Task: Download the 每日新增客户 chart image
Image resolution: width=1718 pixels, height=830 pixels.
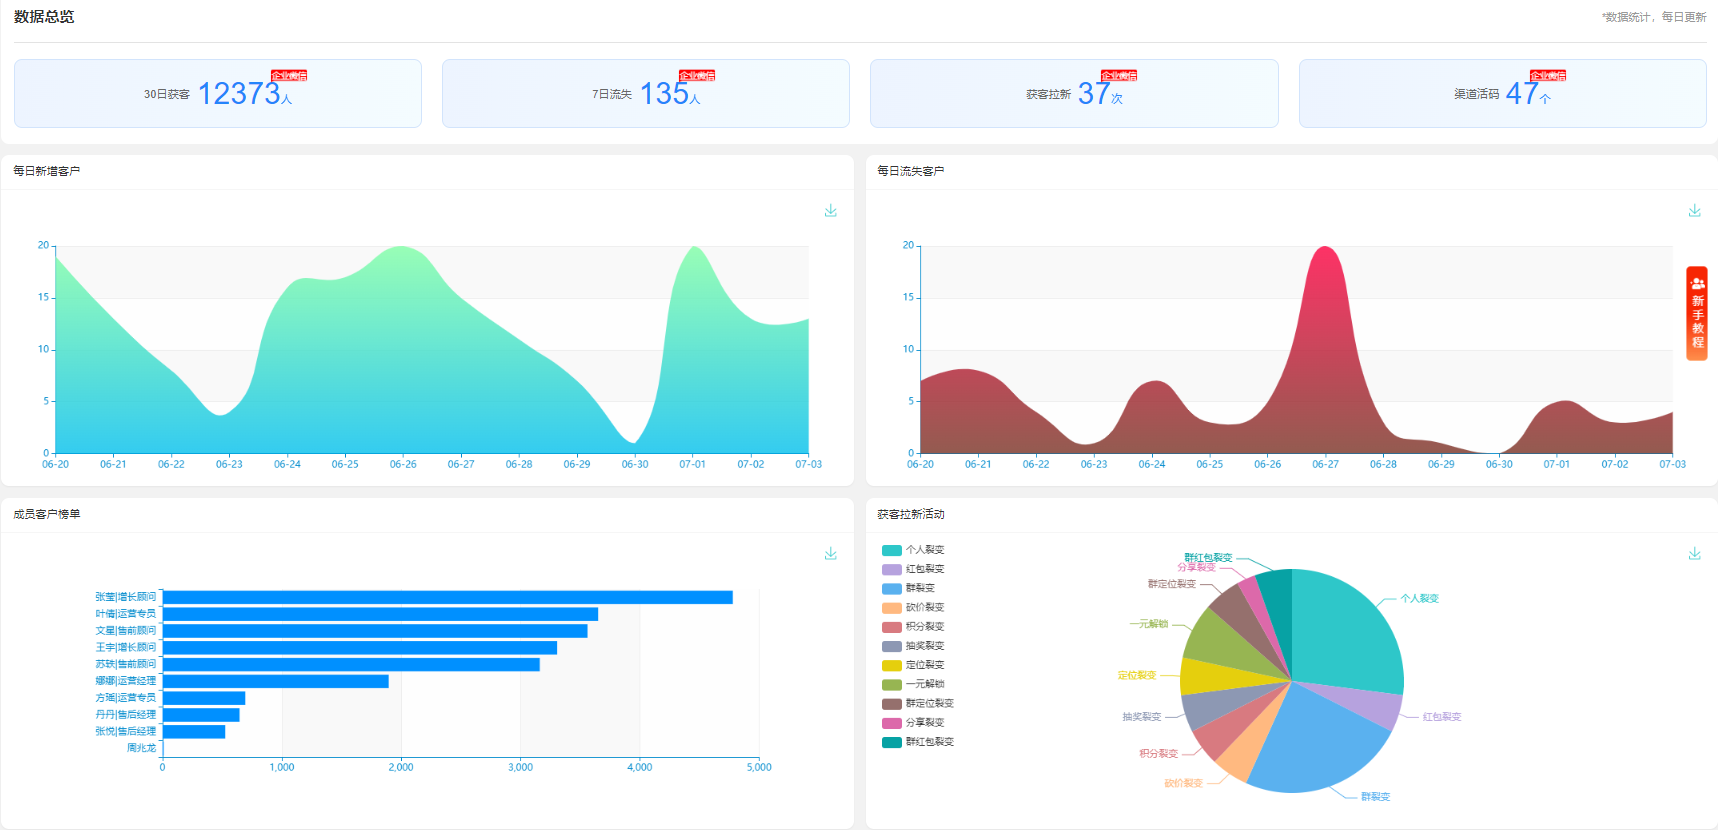Action: (830, 210)
